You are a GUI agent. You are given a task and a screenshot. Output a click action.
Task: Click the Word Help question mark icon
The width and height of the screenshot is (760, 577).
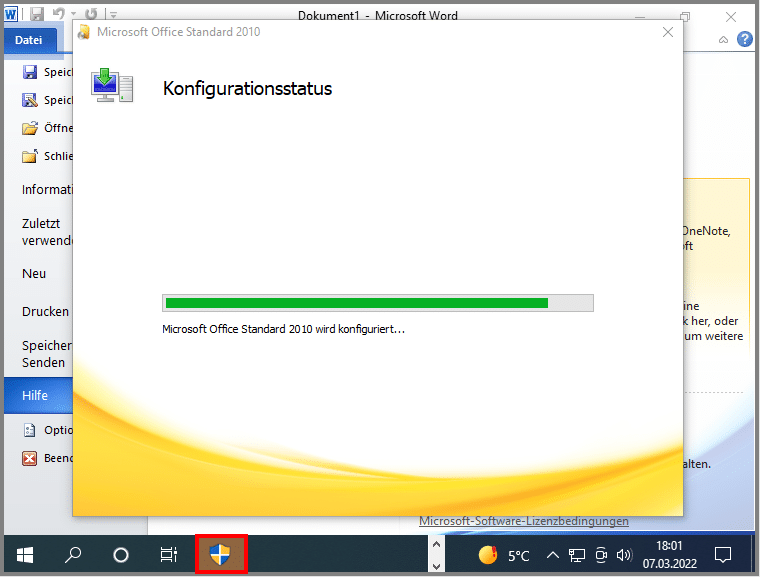click(x=745, y=40)
